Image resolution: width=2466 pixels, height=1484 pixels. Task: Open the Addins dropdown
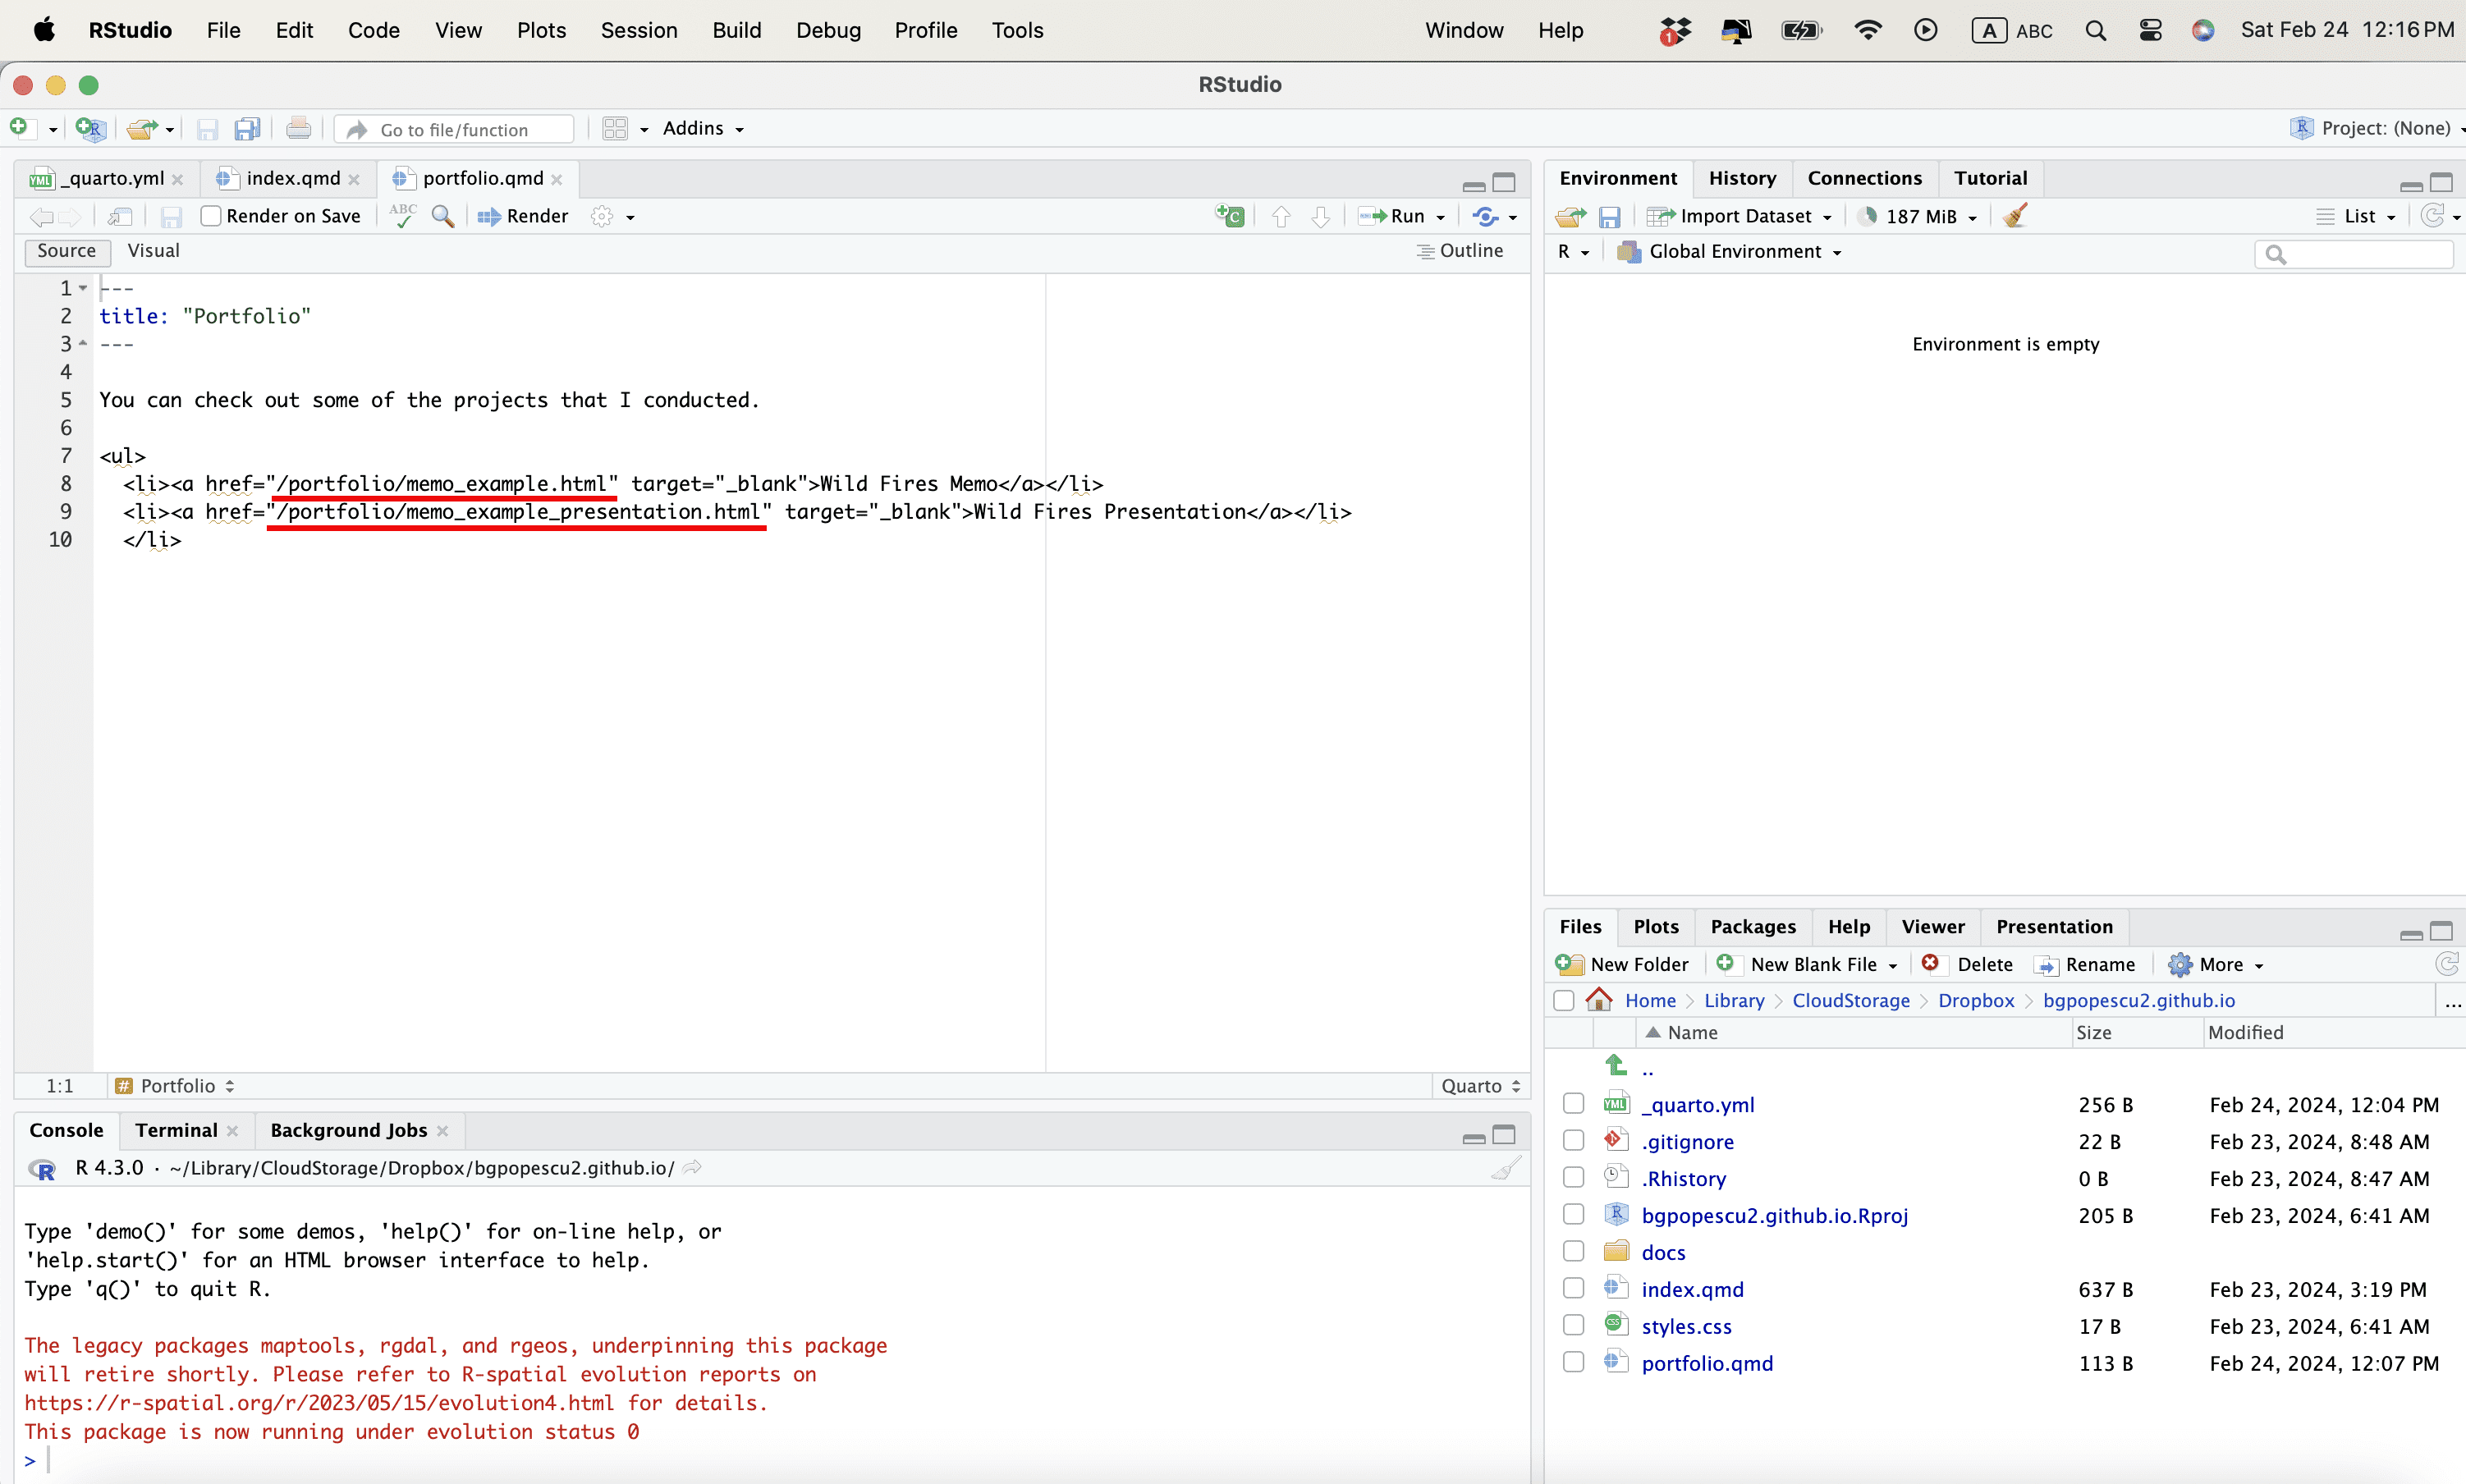[x=703, y=129]
